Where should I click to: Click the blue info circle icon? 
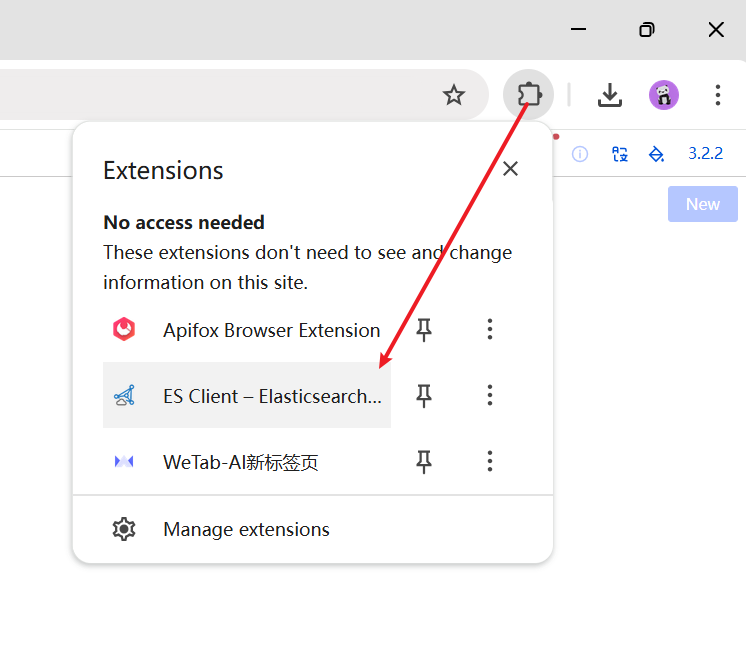click(579, 154)
